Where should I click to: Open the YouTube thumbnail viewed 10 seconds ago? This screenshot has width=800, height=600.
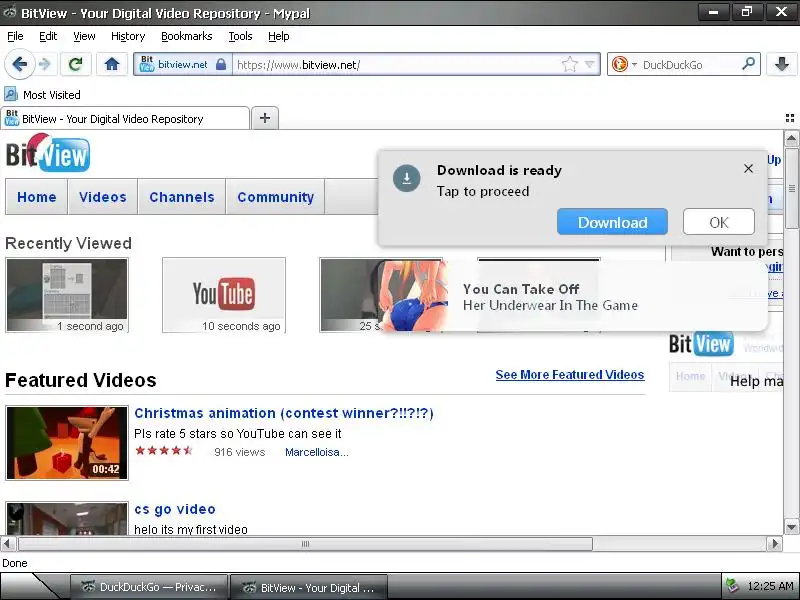(x=224, y=295)
